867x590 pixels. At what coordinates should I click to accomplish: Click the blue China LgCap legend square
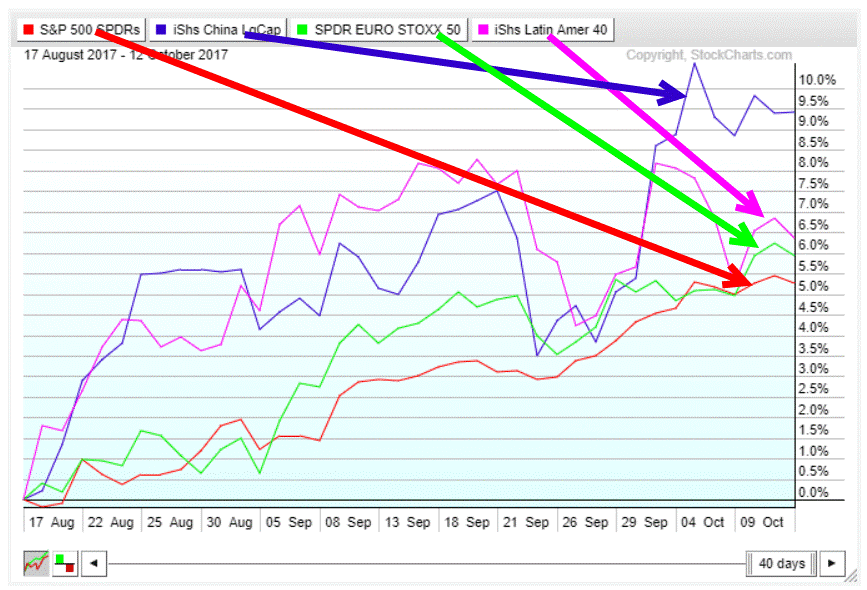[163, 30]
